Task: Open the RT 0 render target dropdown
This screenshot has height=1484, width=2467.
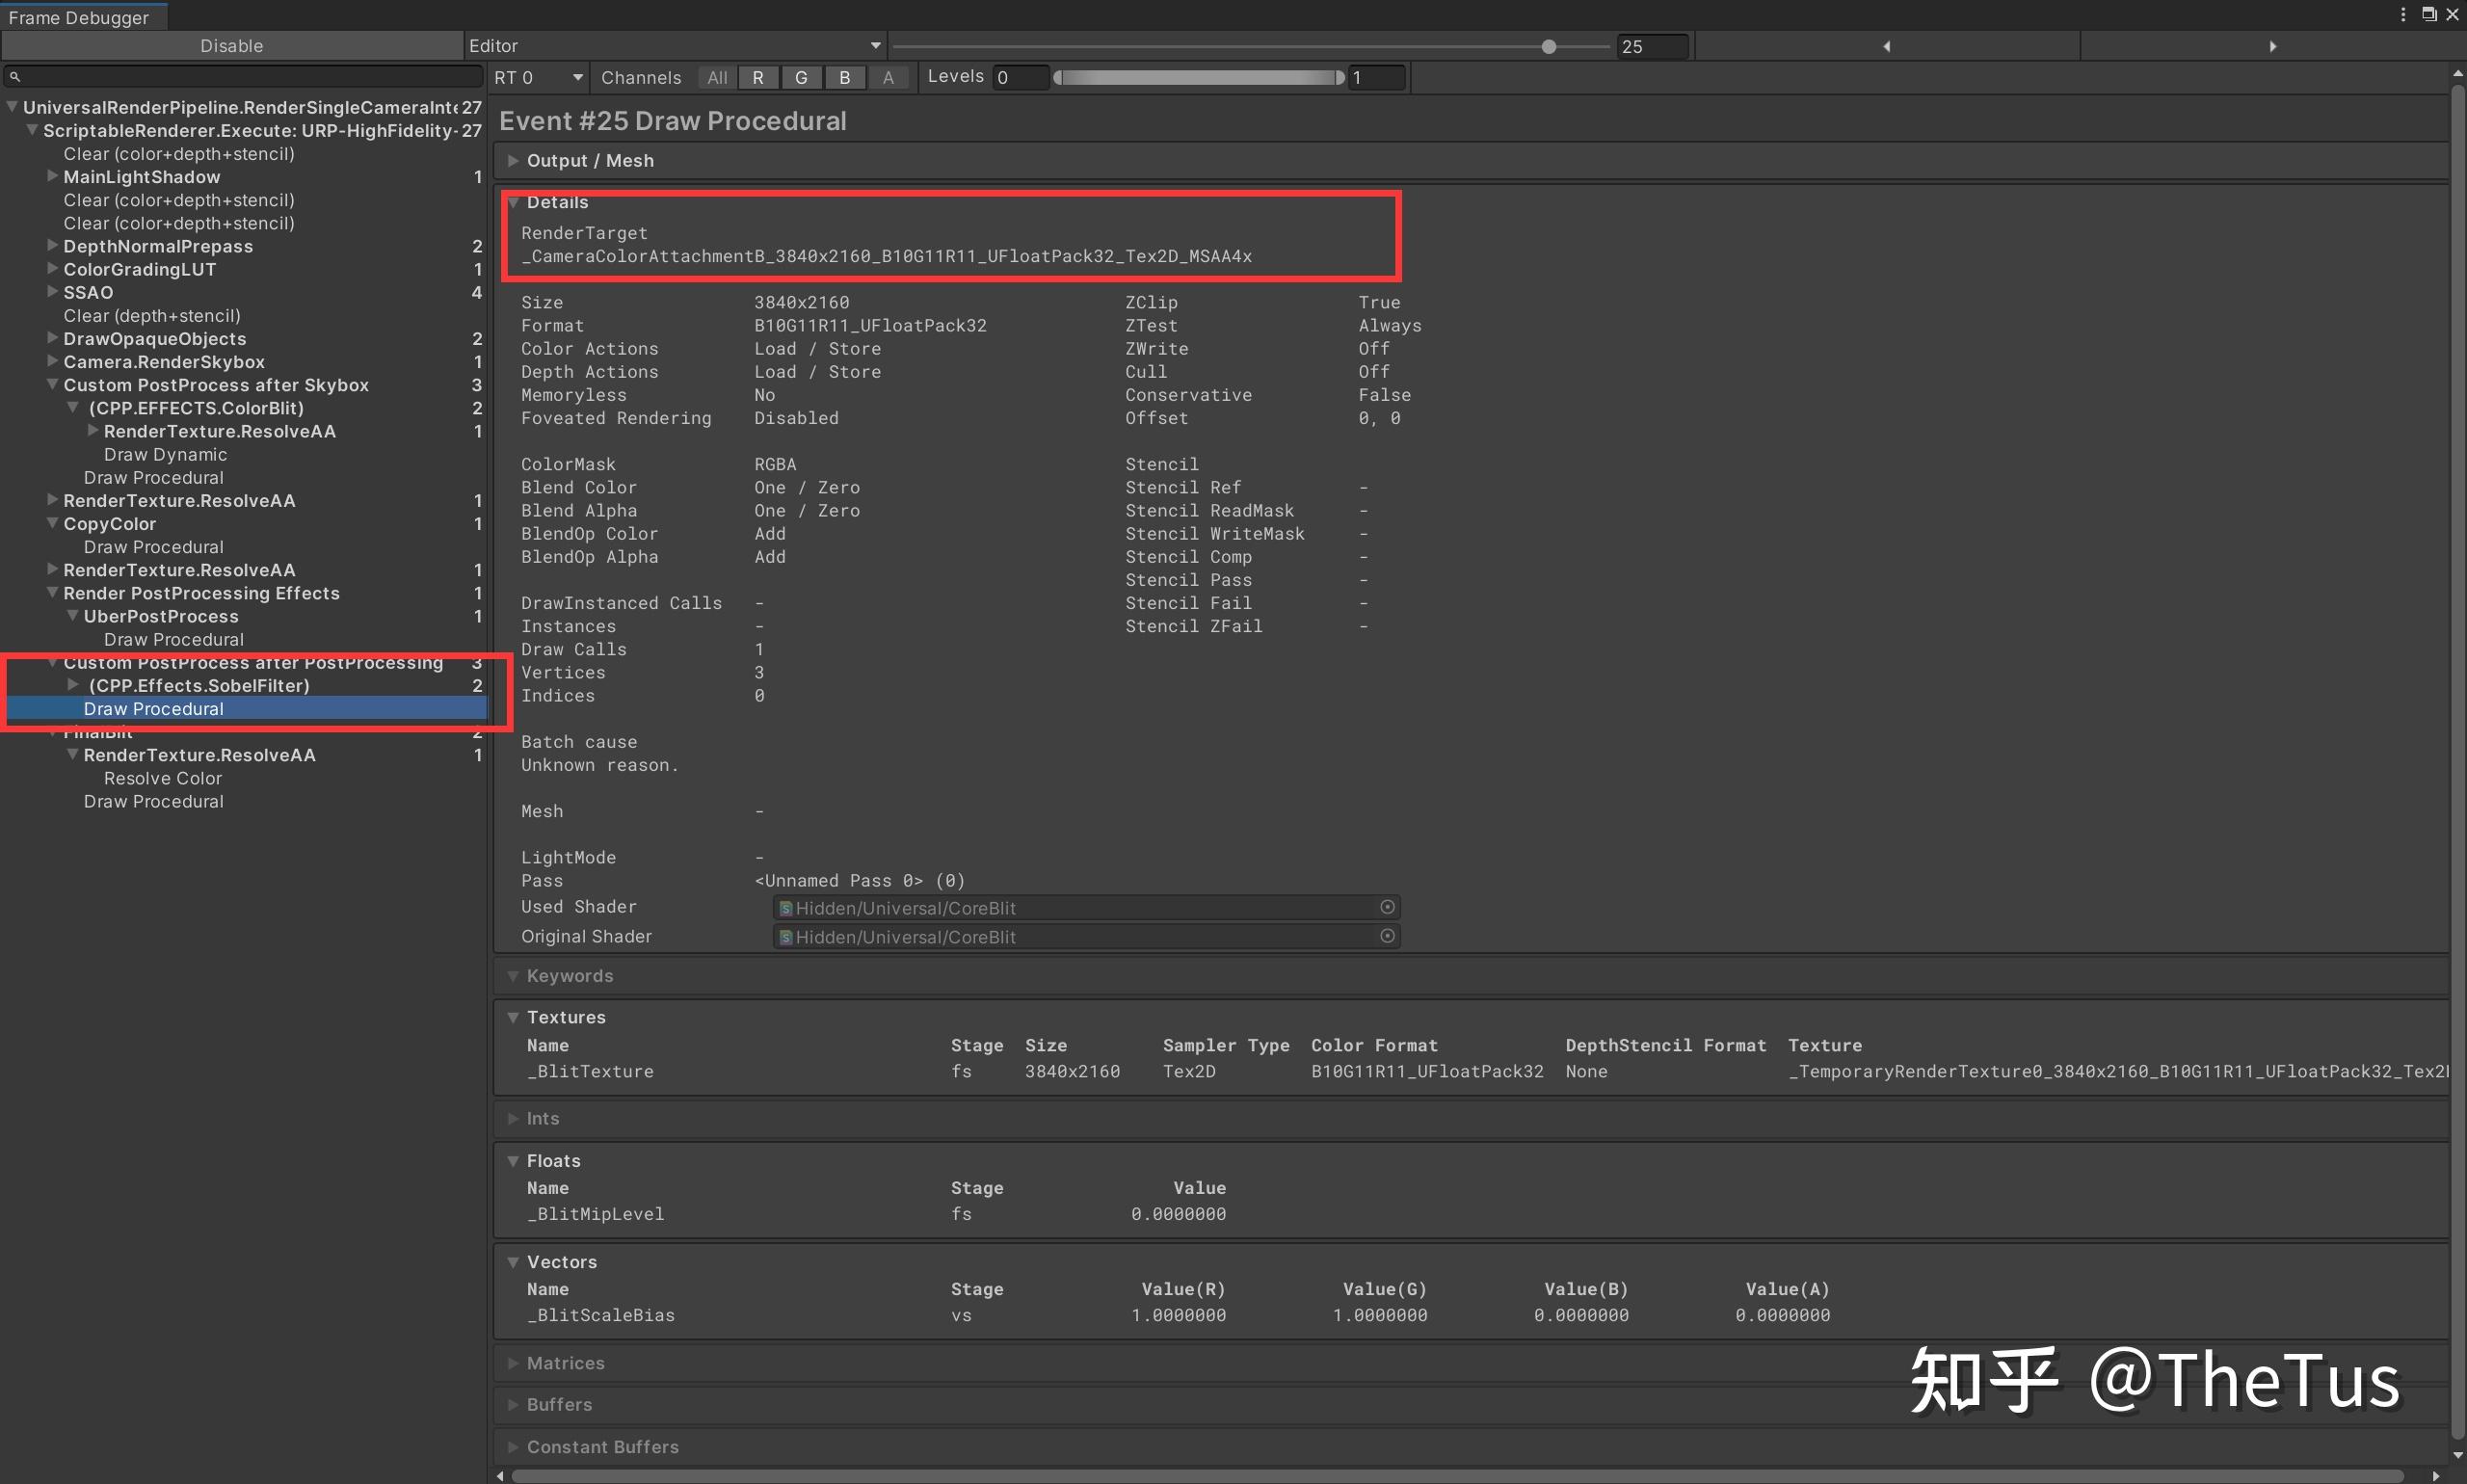Action: click(538, 77)
